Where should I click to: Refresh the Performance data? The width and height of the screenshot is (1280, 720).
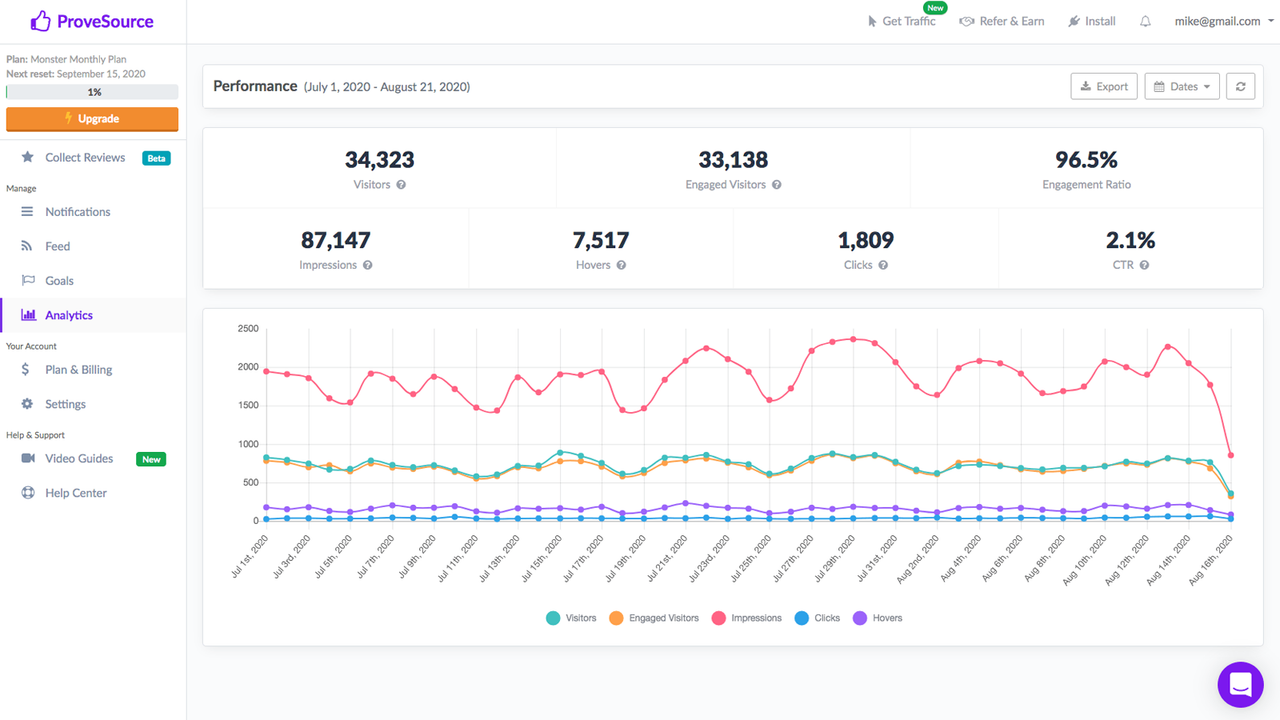coord(1240,86)
